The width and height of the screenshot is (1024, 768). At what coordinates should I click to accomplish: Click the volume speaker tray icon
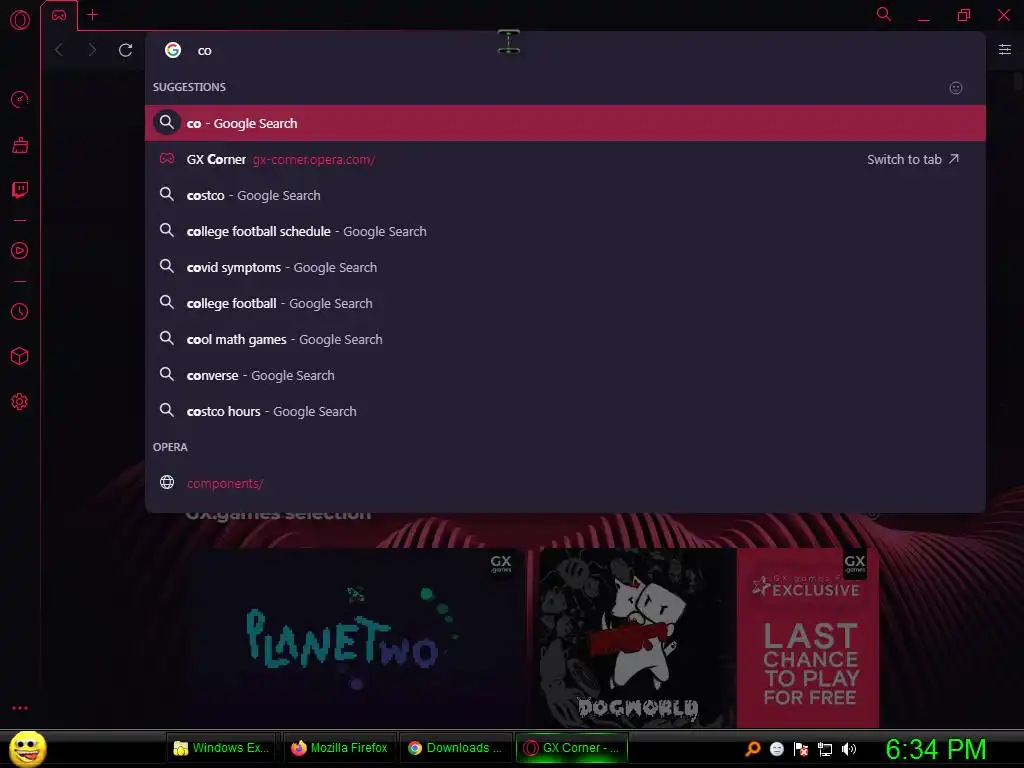coord(849,749)
